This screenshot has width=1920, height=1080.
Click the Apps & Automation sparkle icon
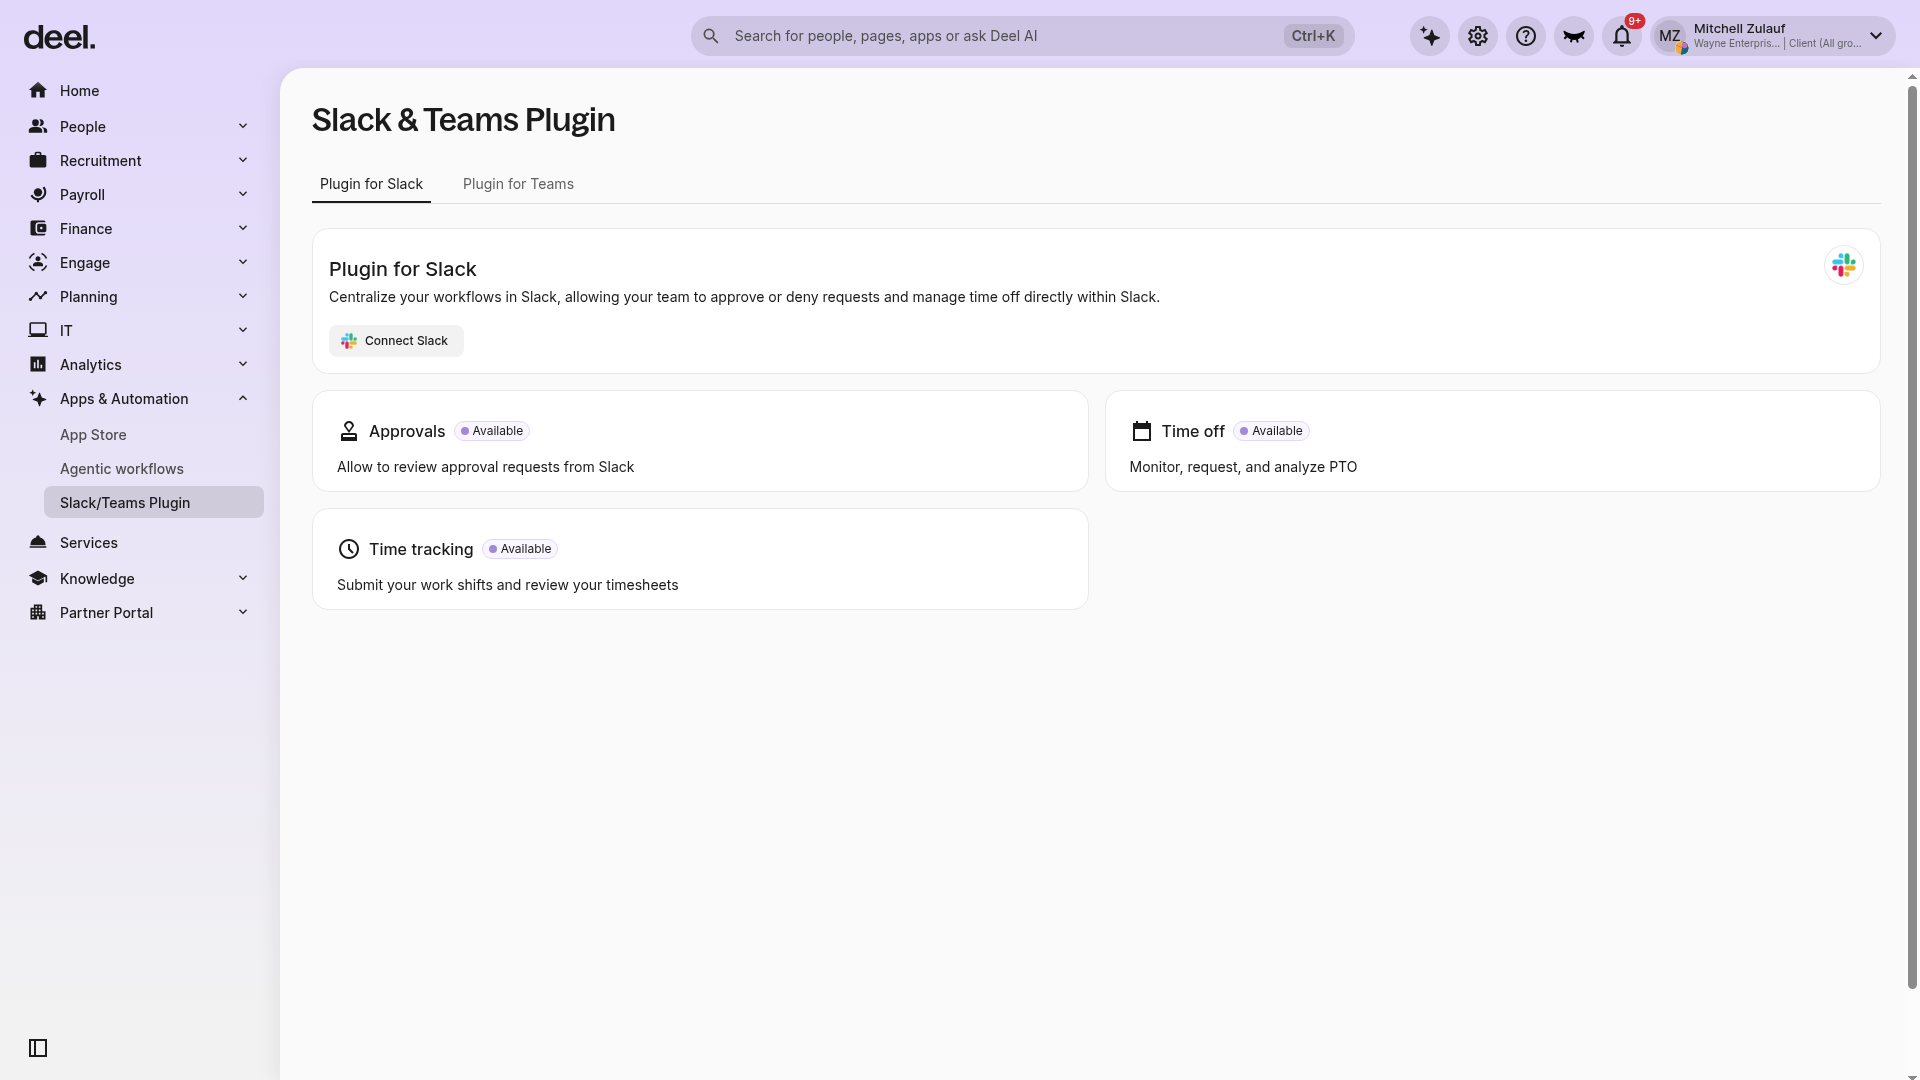point(38,399)
